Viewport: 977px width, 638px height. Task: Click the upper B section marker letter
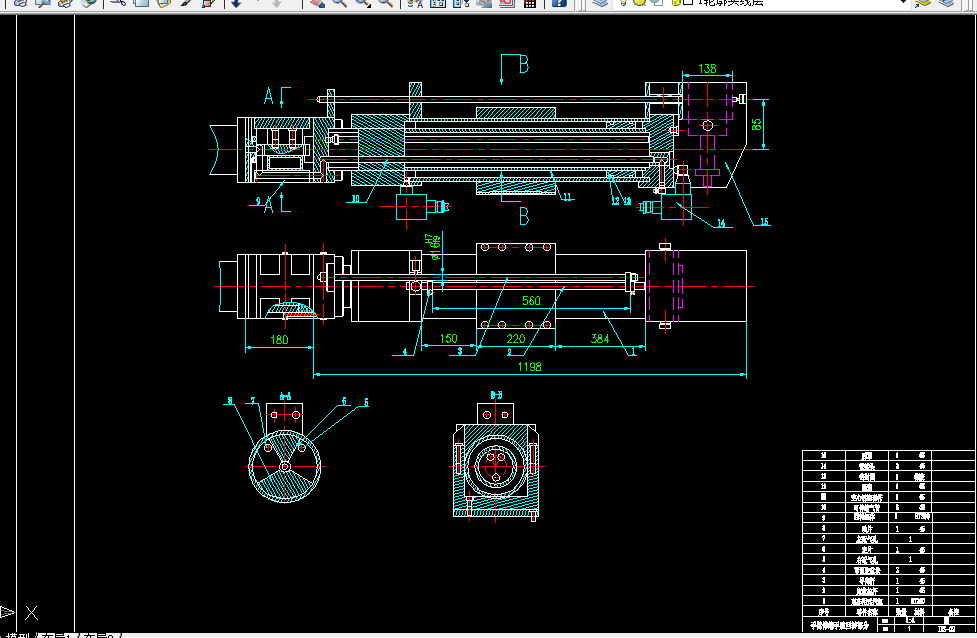point(524,64)
